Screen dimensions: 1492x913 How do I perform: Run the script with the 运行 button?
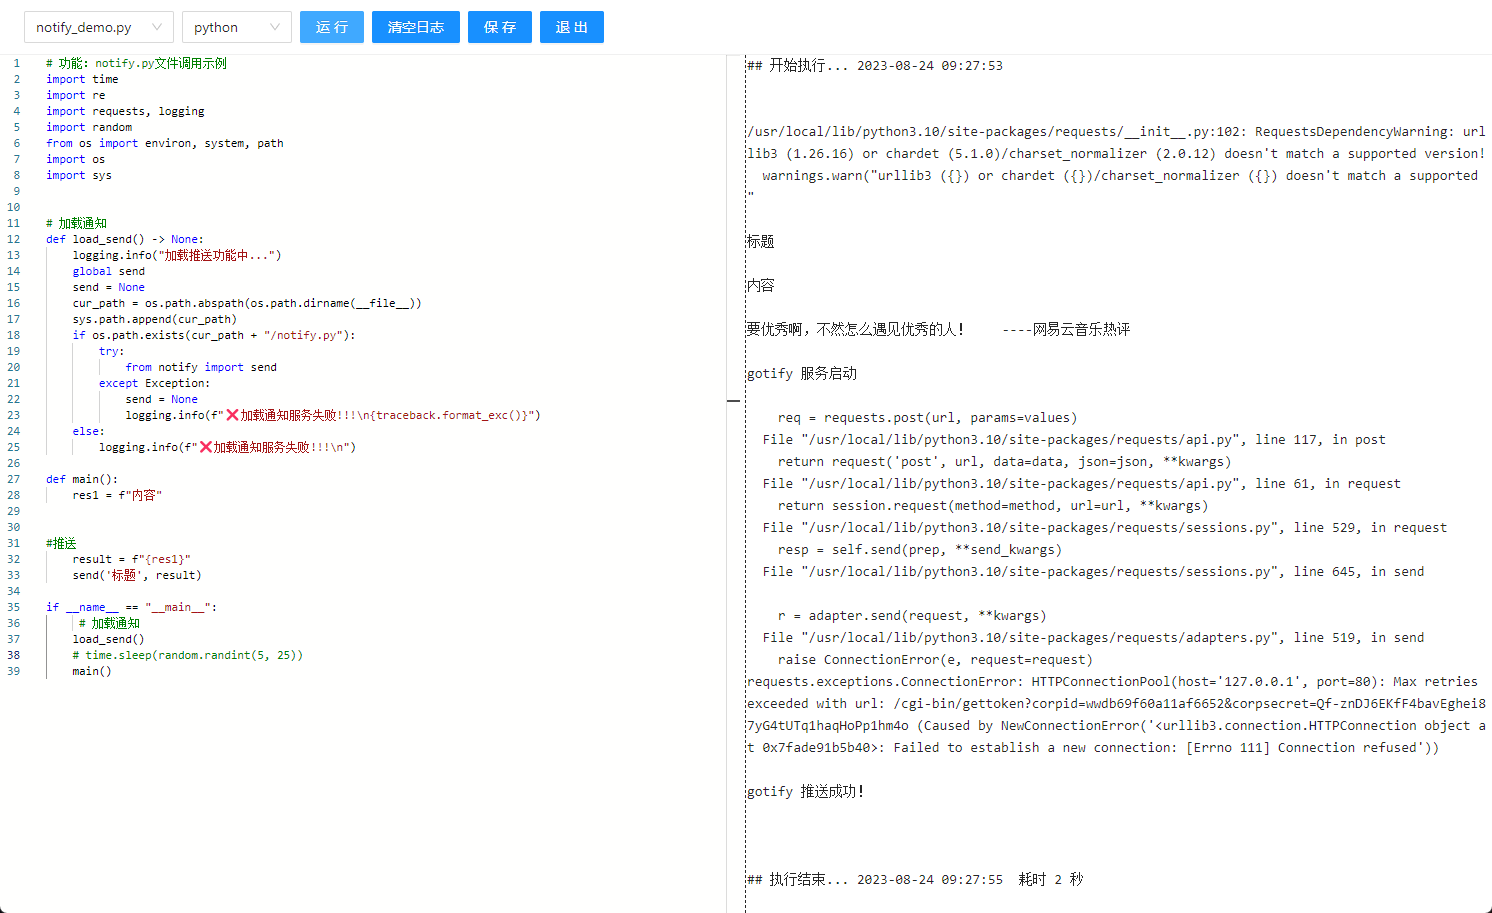[x=331, y=27]
